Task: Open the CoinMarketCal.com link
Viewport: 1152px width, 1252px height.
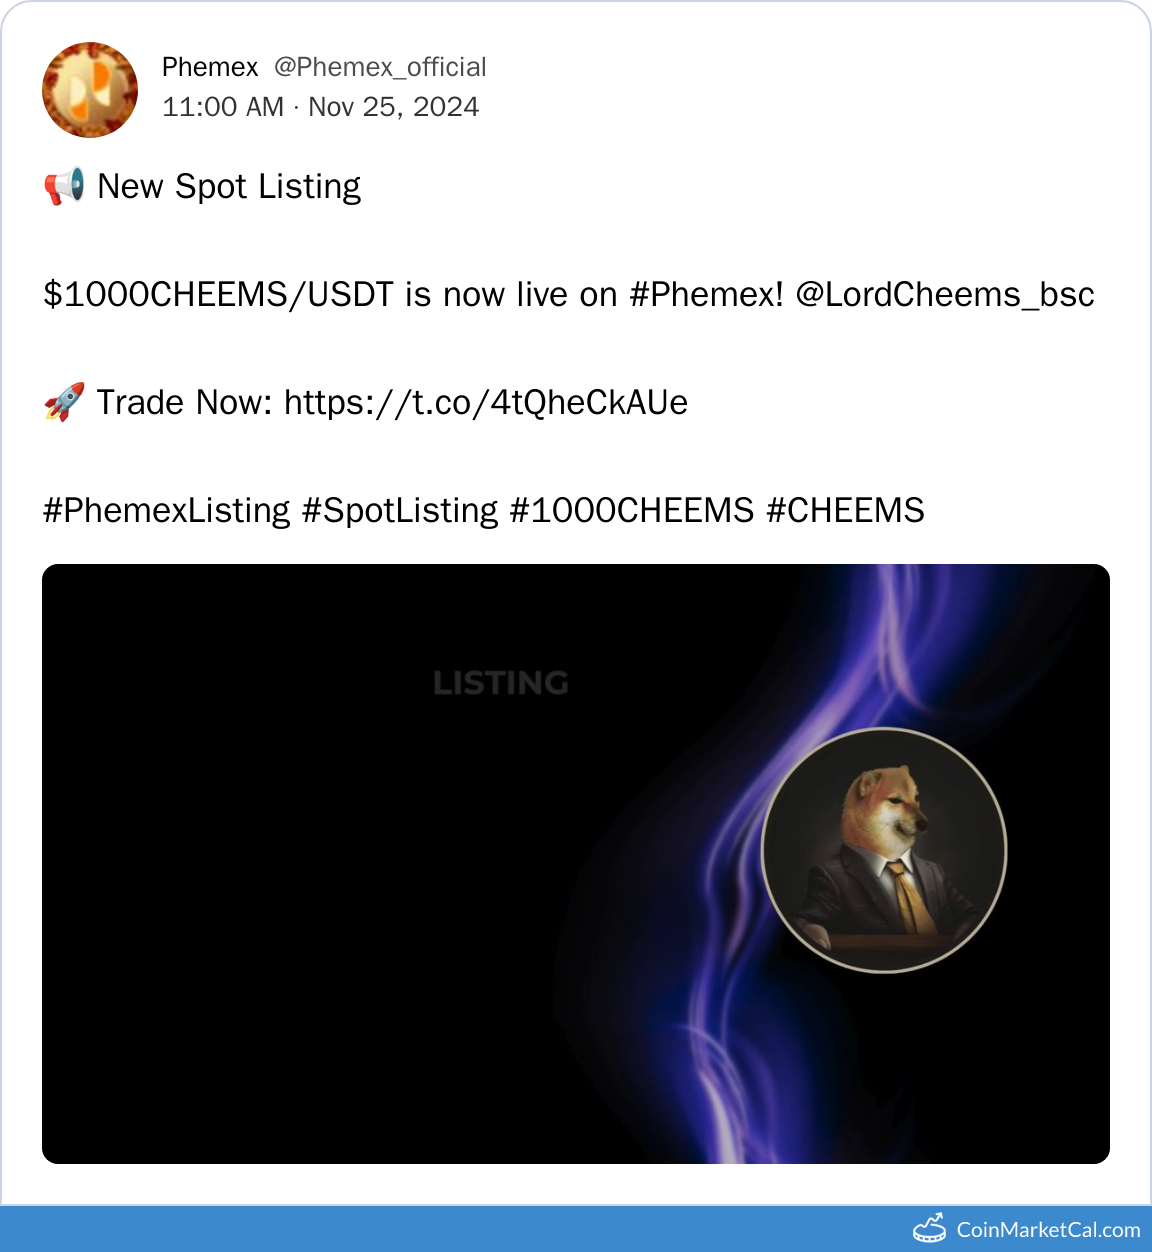Action: point(1048,1230)
